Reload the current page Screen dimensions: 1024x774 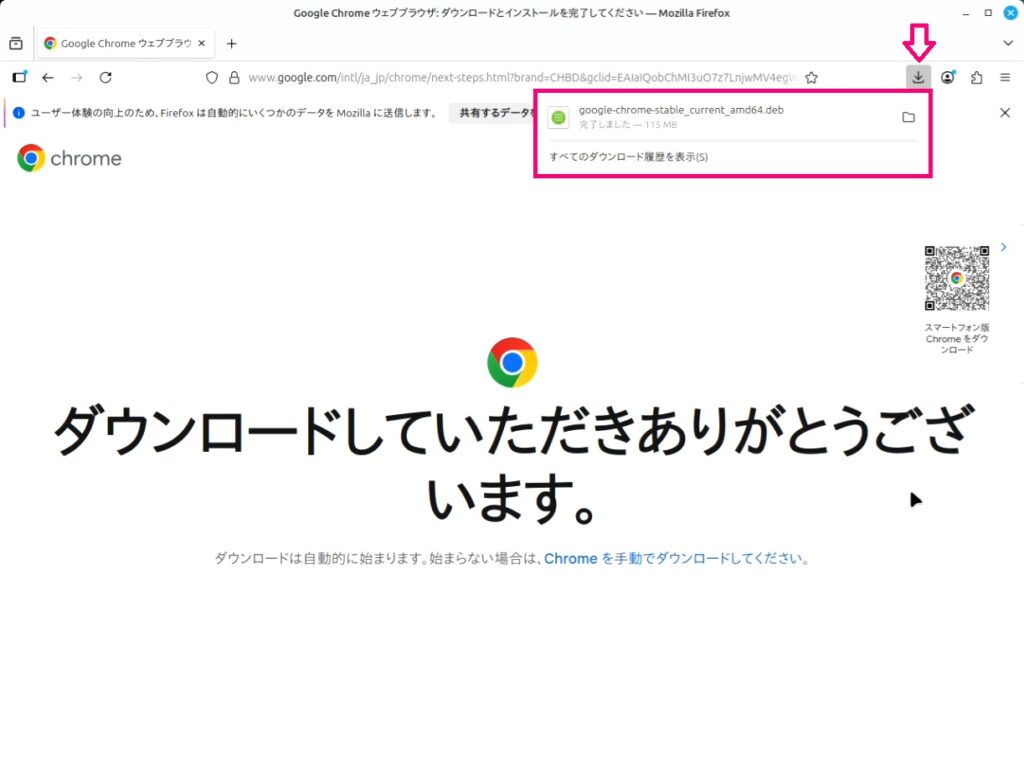(x=105, y=77)
